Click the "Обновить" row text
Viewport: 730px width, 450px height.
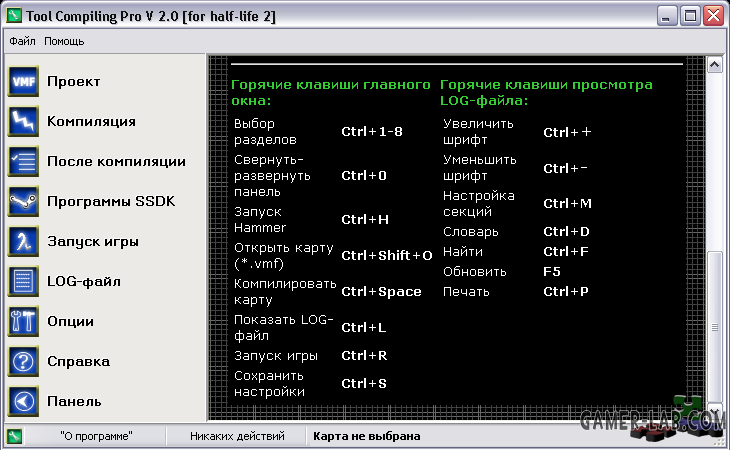(474, 272)
